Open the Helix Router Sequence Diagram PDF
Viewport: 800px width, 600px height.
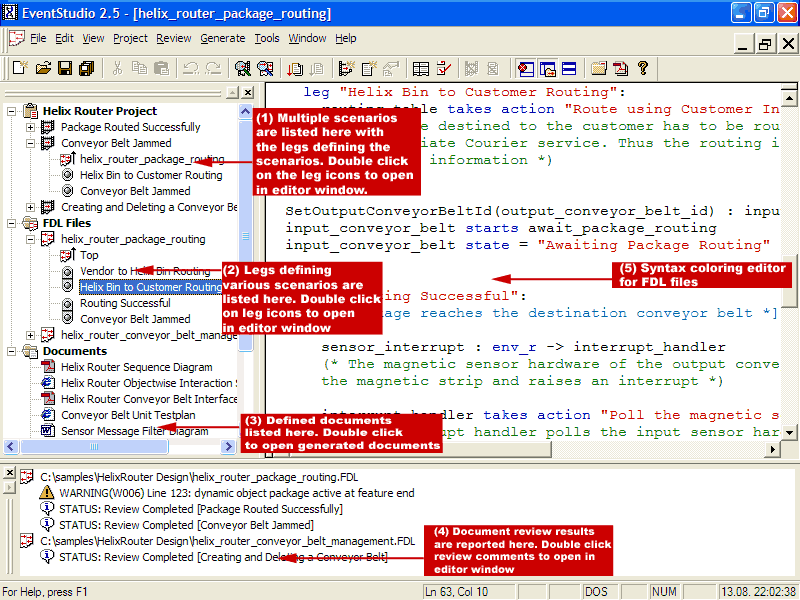click(x=137, y=367)
